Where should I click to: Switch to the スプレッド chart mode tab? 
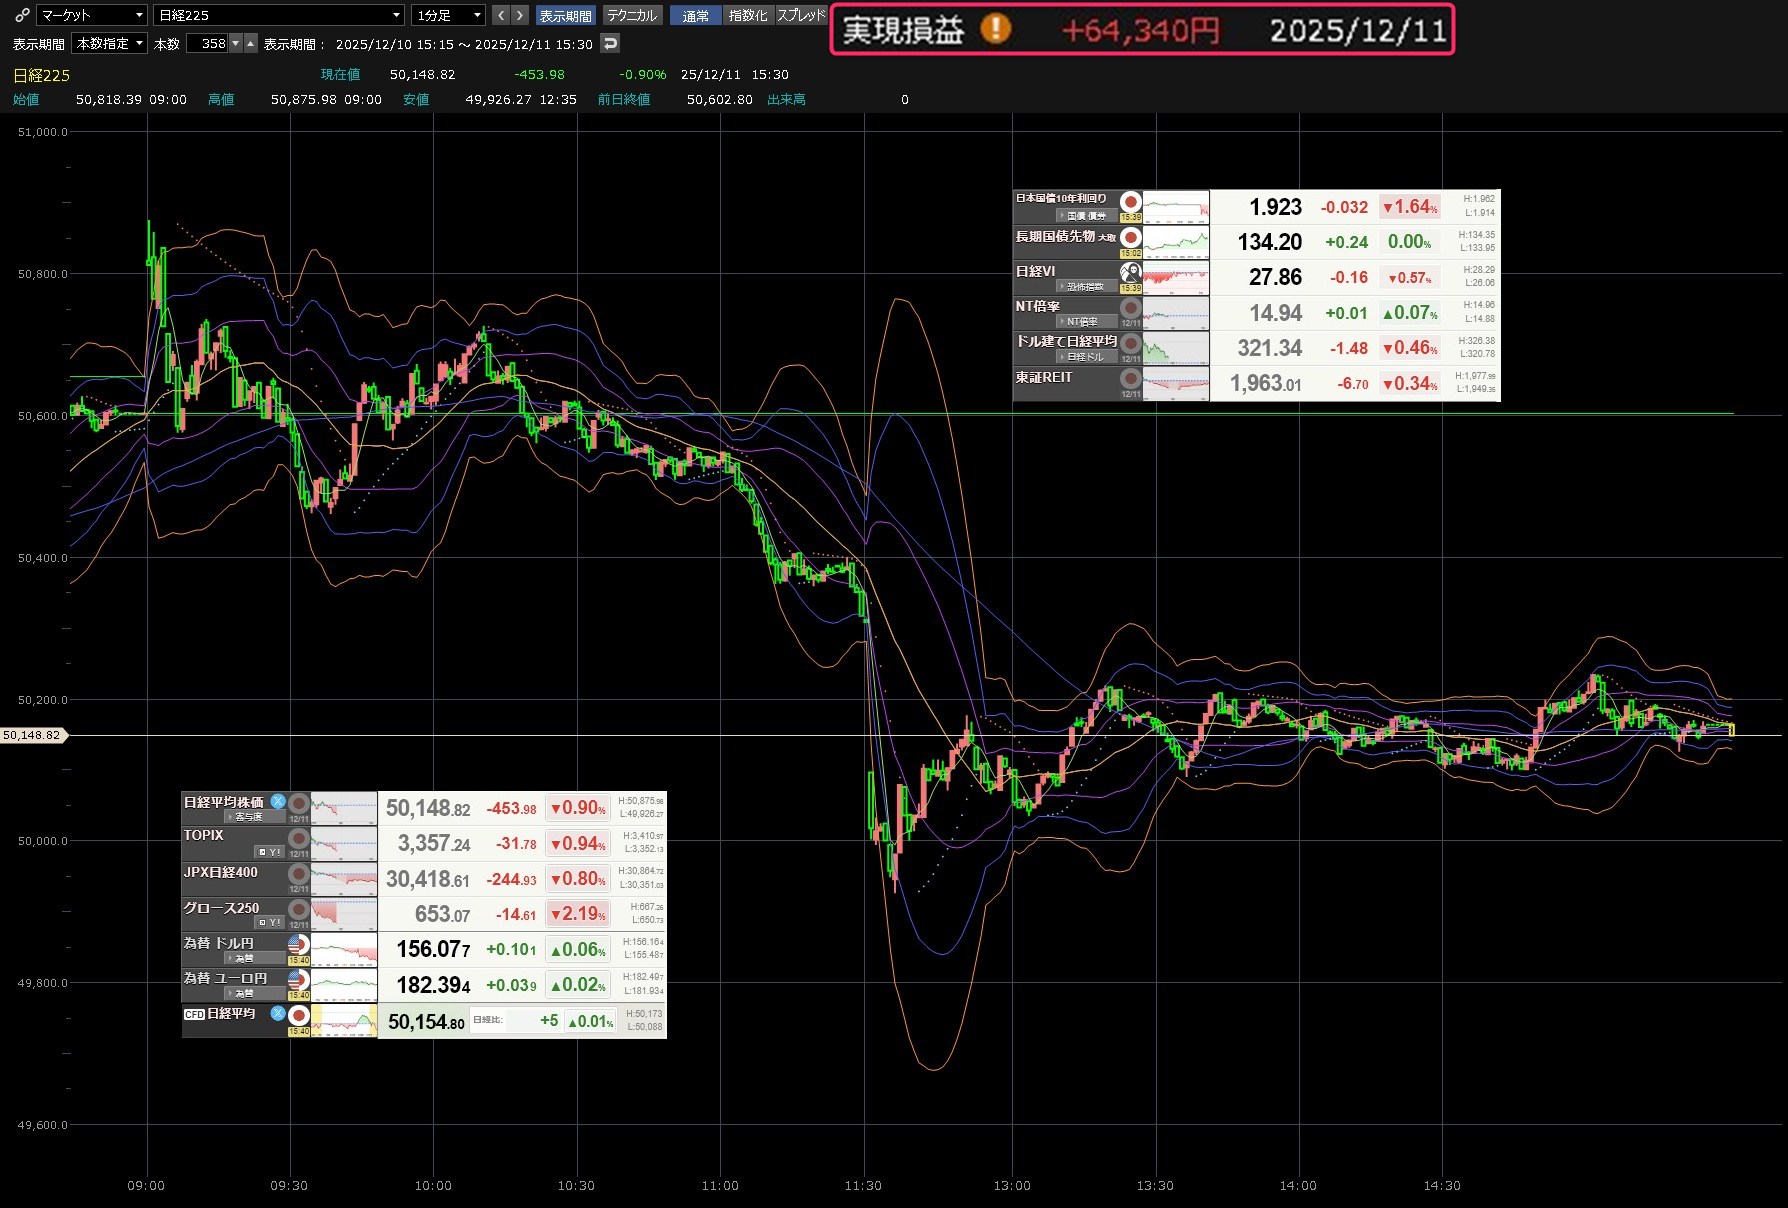[801, 15]
